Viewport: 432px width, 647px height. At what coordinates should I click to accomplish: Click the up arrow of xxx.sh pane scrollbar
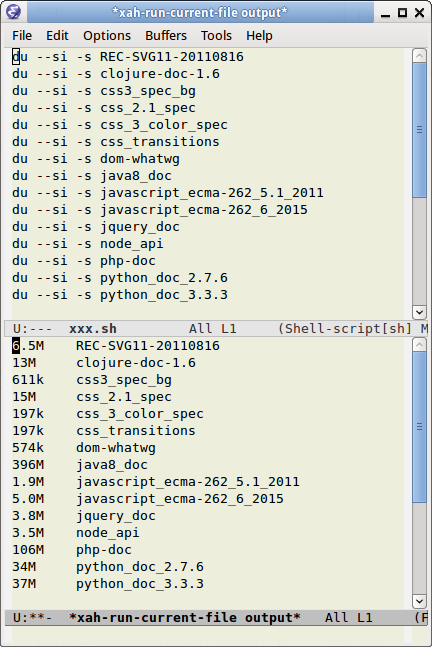pos(419,56)
